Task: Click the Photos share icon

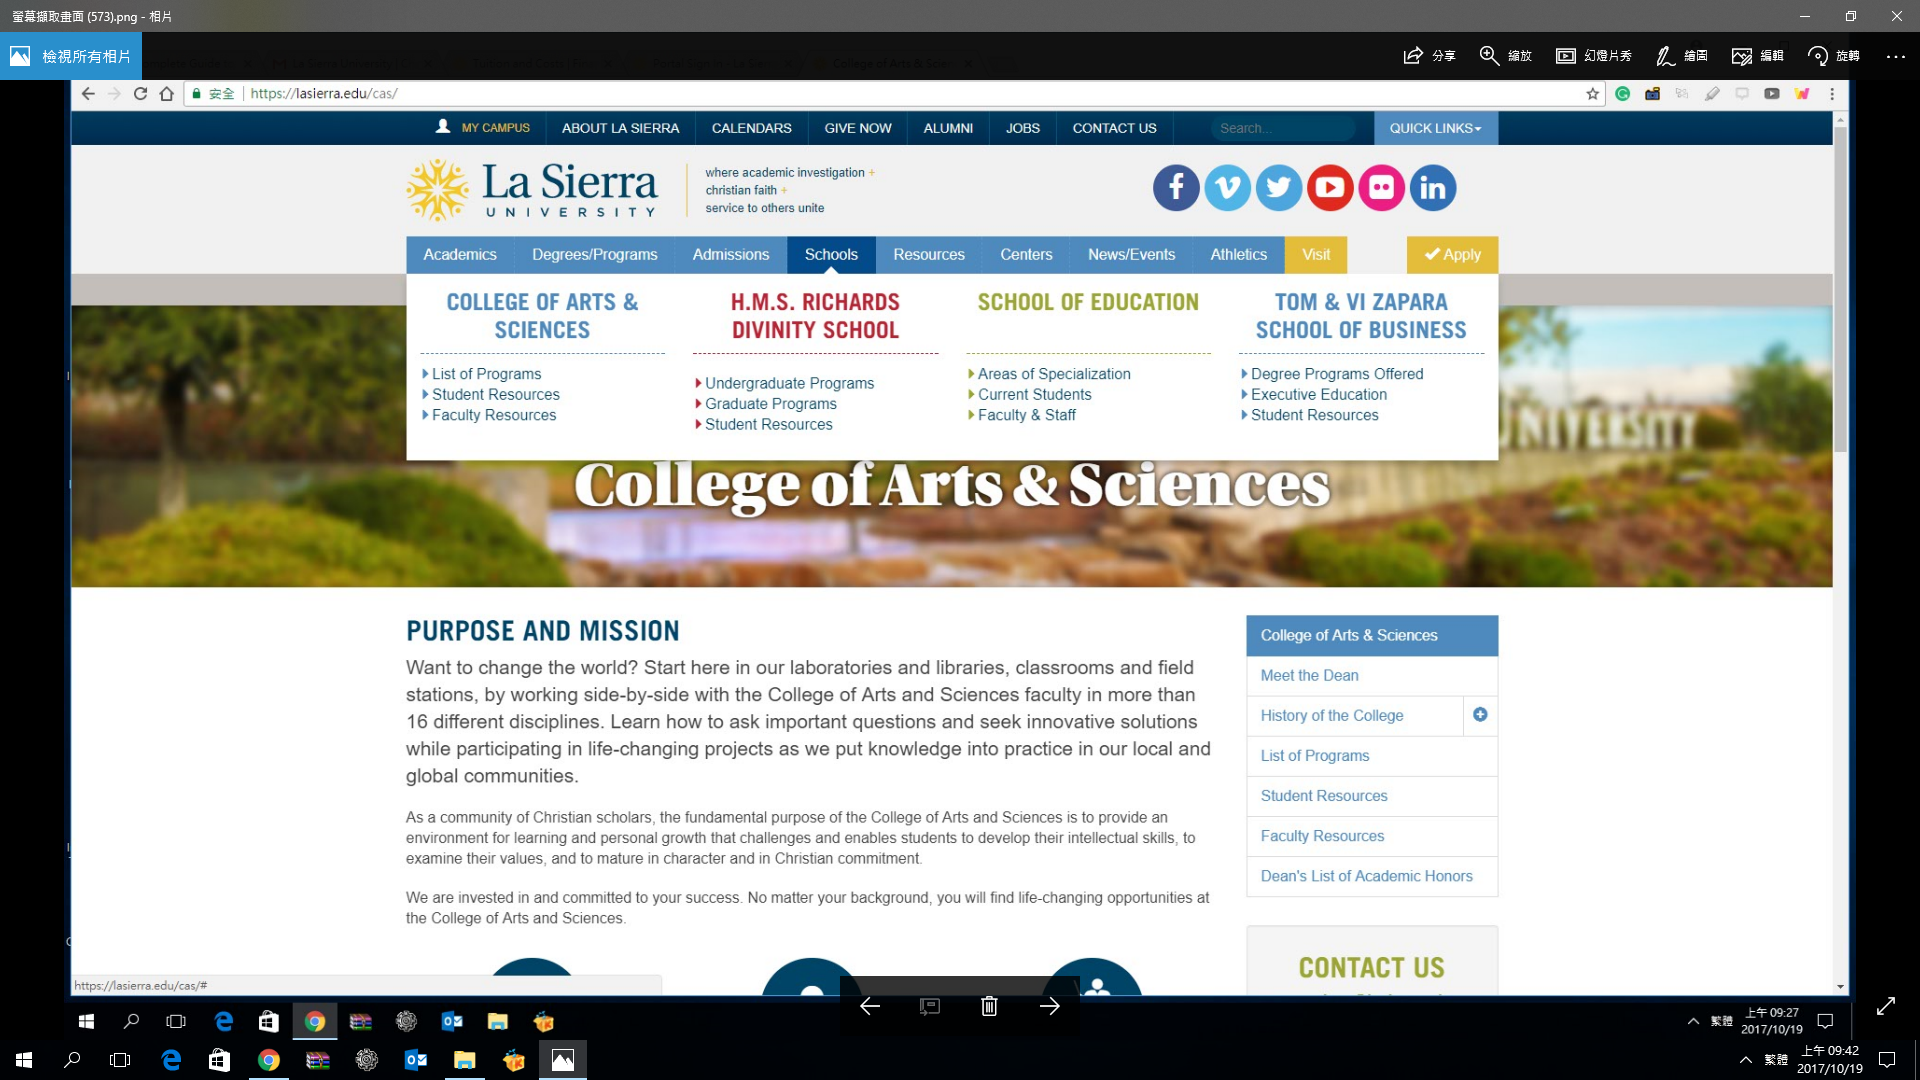Action: (1428, 56)
